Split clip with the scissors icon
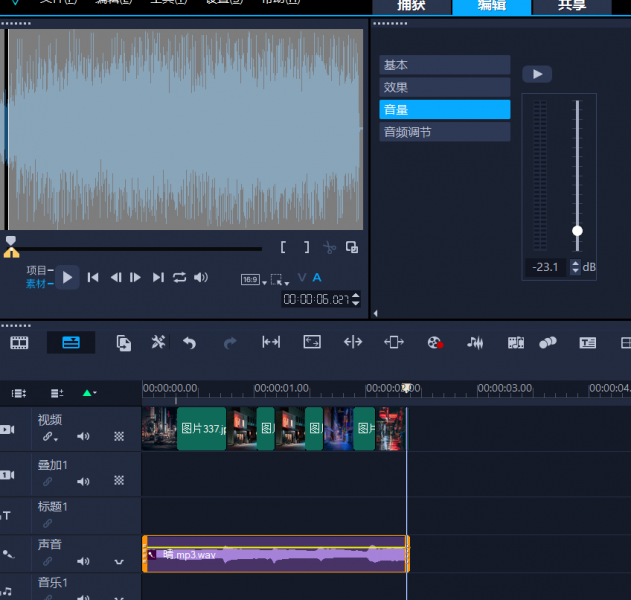This screenshot has height=600, width=631. point(329,247)
